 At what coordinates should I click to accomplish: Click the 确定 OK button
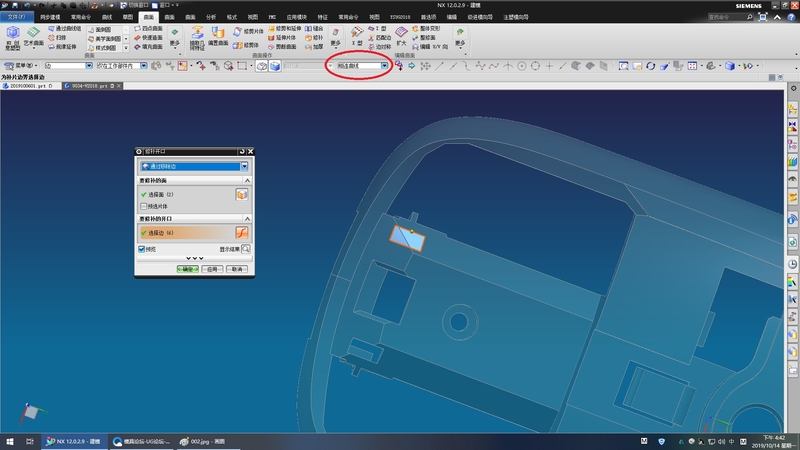(x=188, y=269)
